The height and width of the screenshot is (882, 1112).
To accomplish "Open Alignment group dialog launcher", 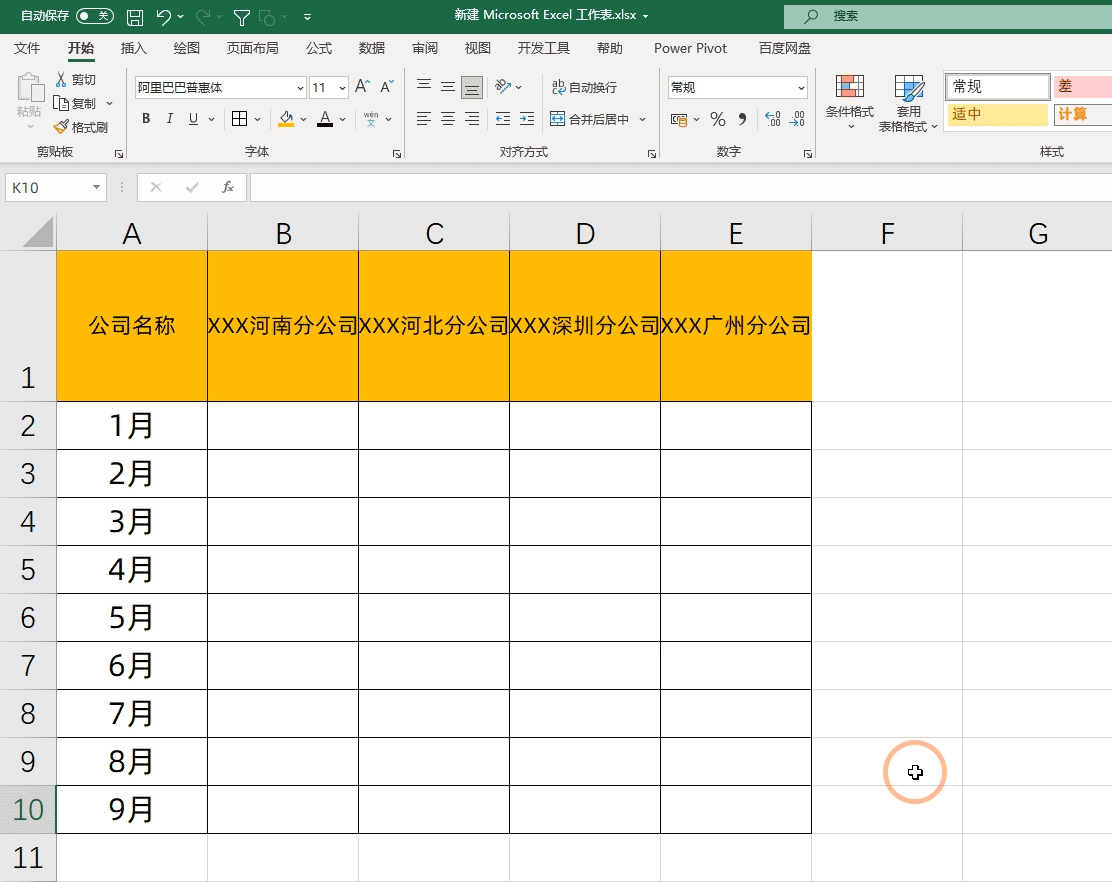I will pos(652,153).
